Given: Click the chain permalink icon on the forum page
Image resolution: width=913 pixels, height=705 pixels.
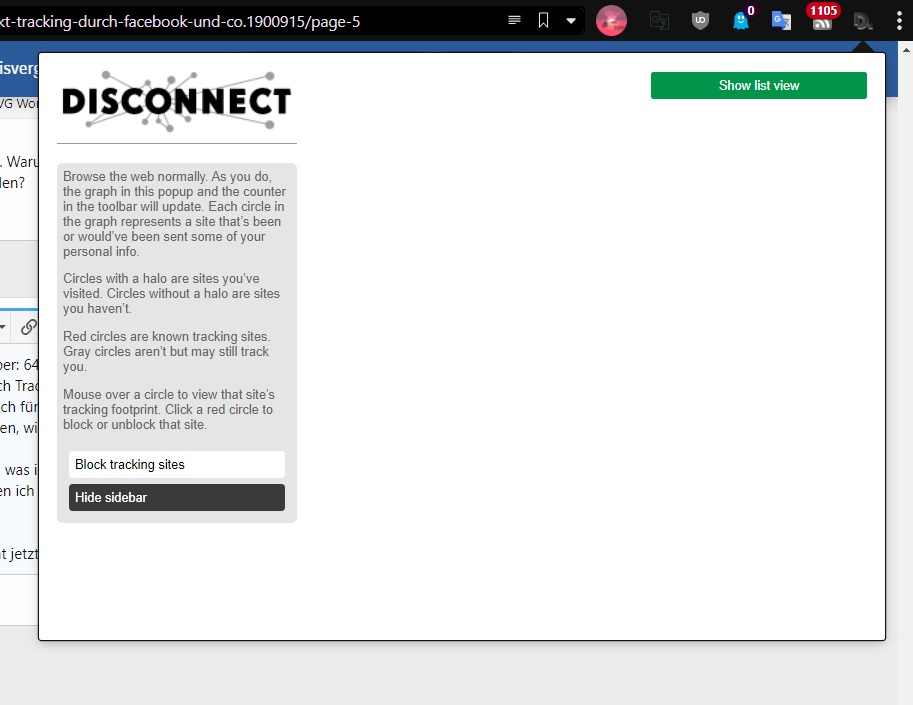Looking at the screenshot, I should pos(28,327).
